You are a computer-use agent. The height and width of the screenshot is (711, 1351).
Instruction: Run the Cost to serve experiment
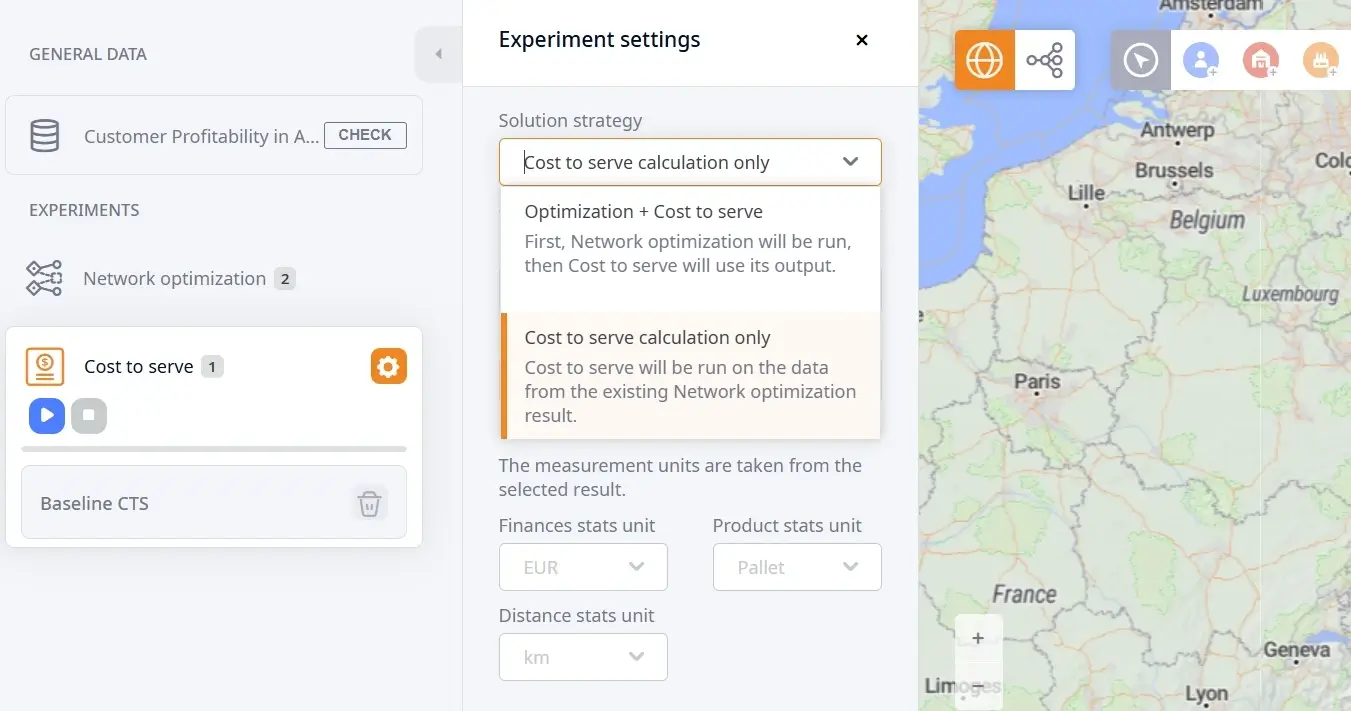click(x=47, y=415)
